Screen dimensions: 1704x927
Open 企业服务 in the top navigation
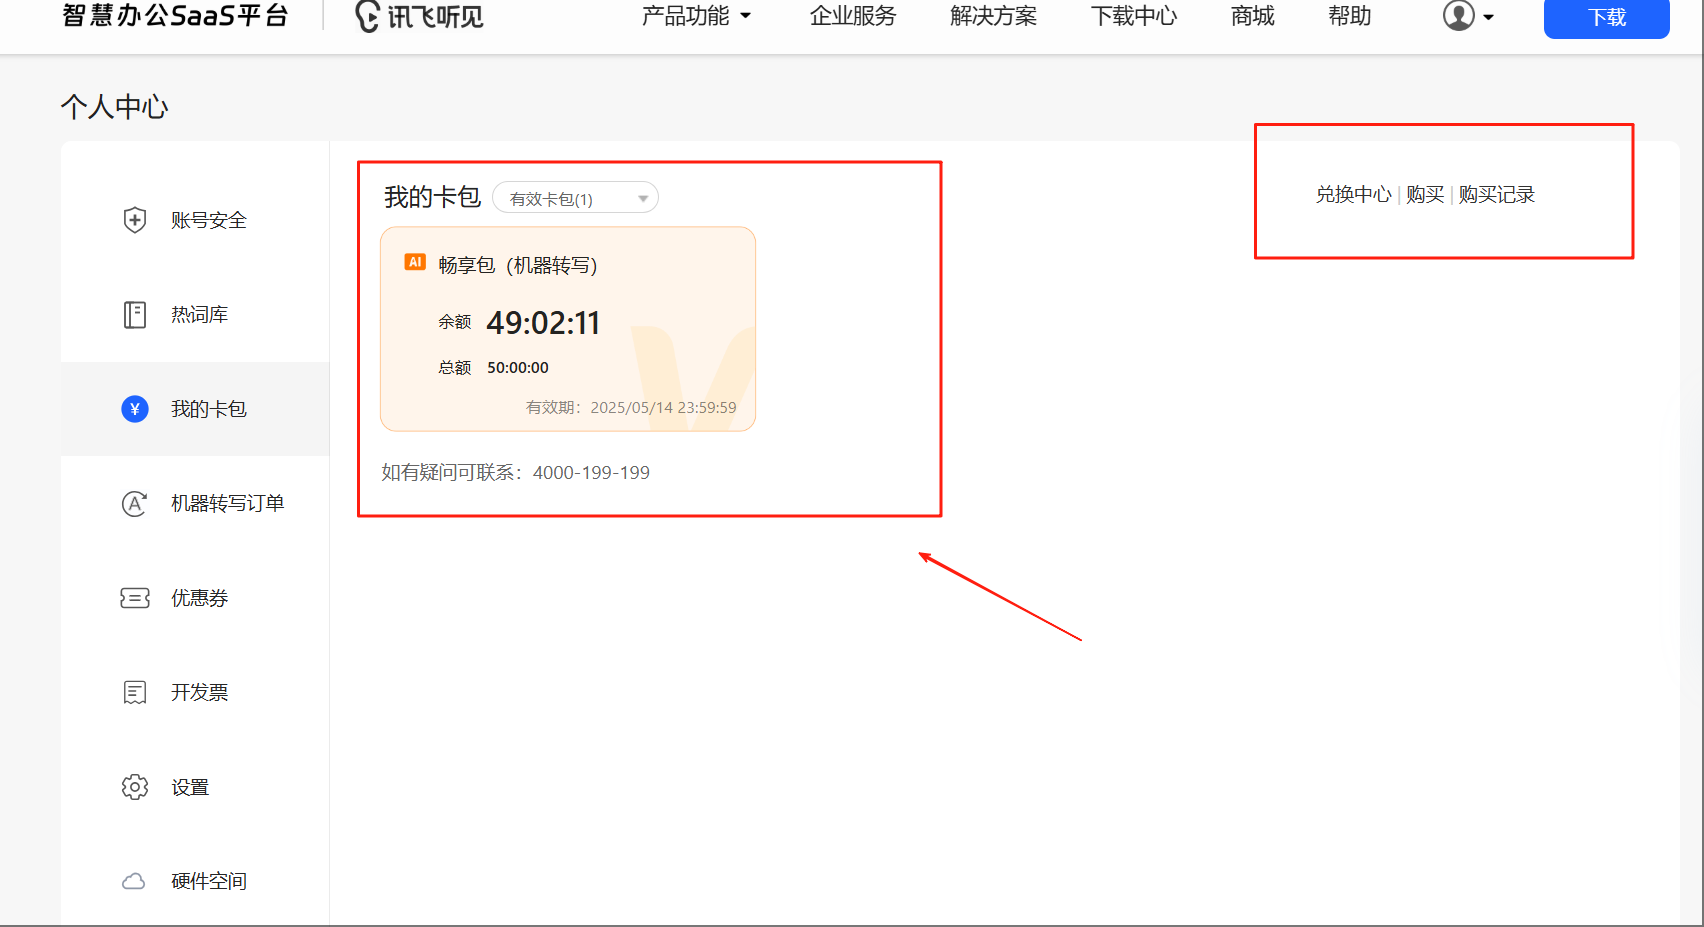(853, 16)
